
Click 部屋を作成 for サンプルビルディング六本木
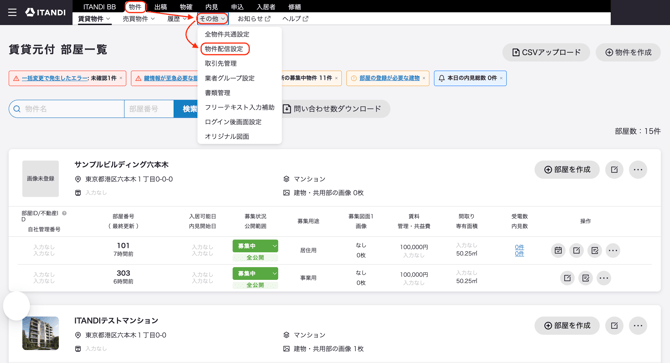pos(567,170)
